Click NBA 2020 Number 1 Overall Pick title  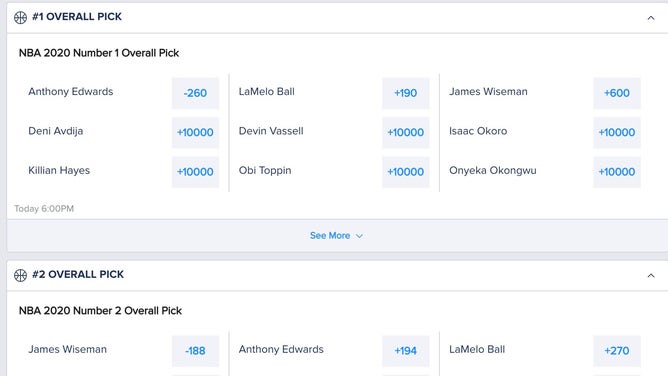pos(99,53)
